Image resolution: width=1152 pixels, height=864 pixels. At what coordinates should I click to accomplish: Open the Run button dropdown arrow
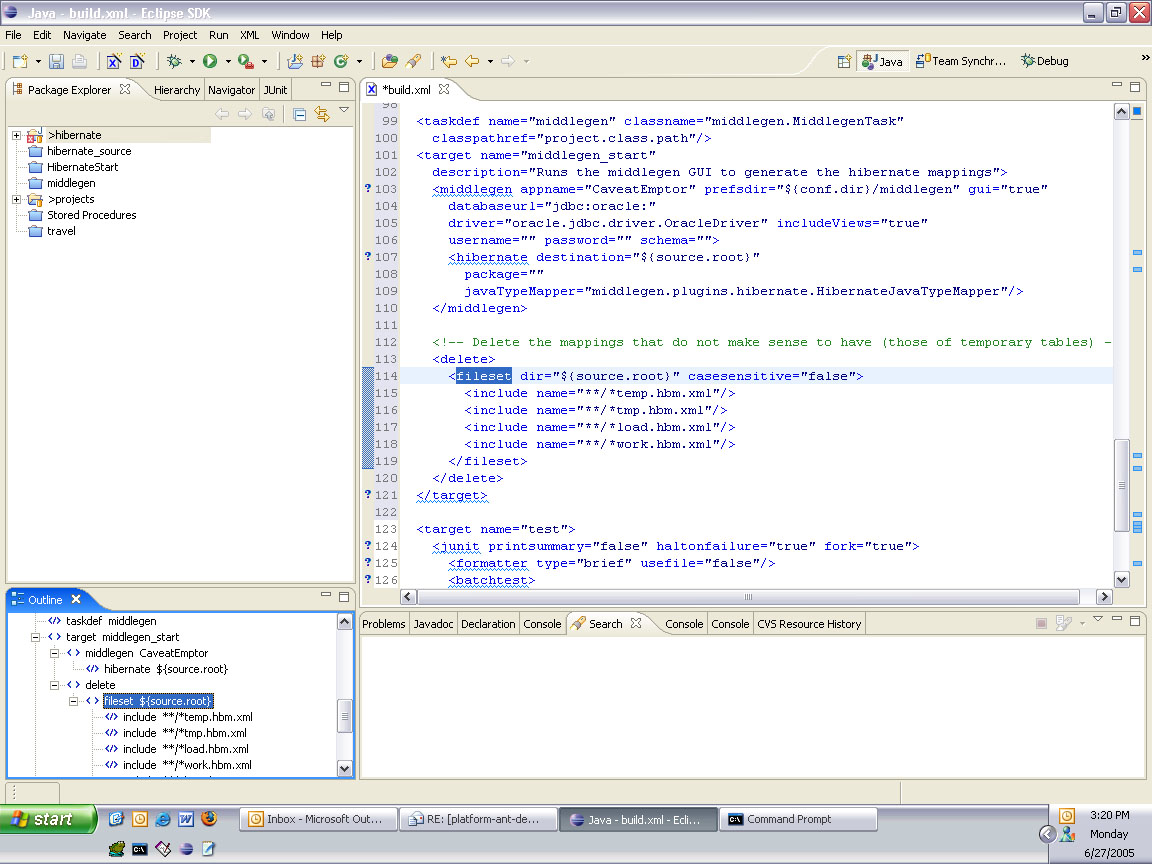click(x=228, y=62)
